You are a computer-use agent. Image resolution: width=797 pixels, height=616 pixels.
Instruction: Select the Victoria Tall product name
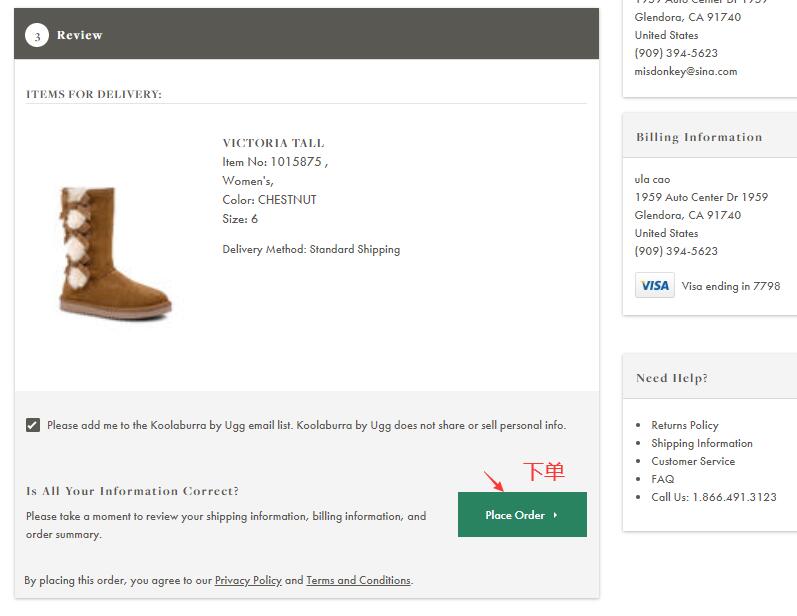click(273, 143)
